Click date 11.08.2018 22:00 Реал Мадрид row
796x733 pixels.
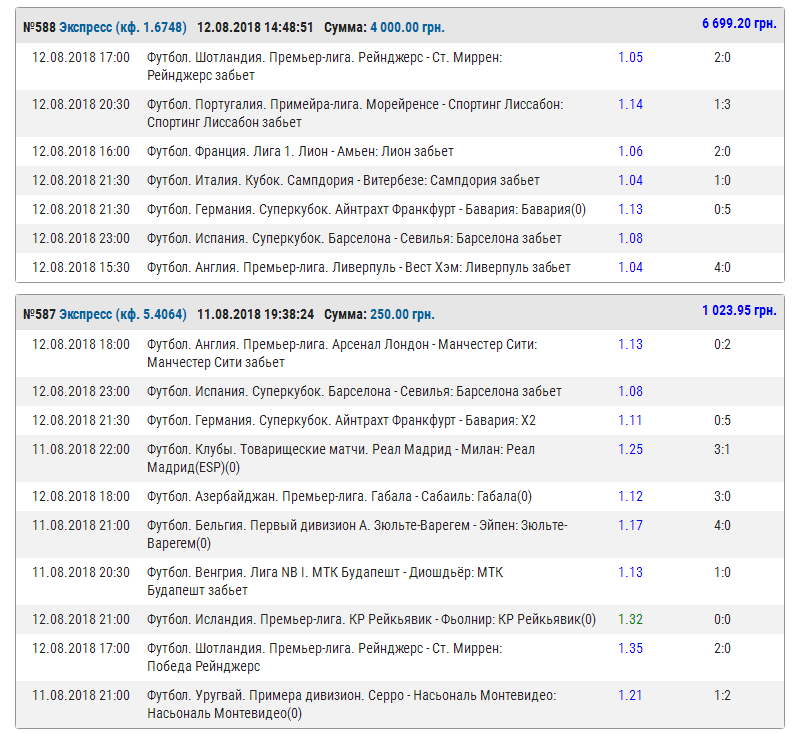[81, 449]
